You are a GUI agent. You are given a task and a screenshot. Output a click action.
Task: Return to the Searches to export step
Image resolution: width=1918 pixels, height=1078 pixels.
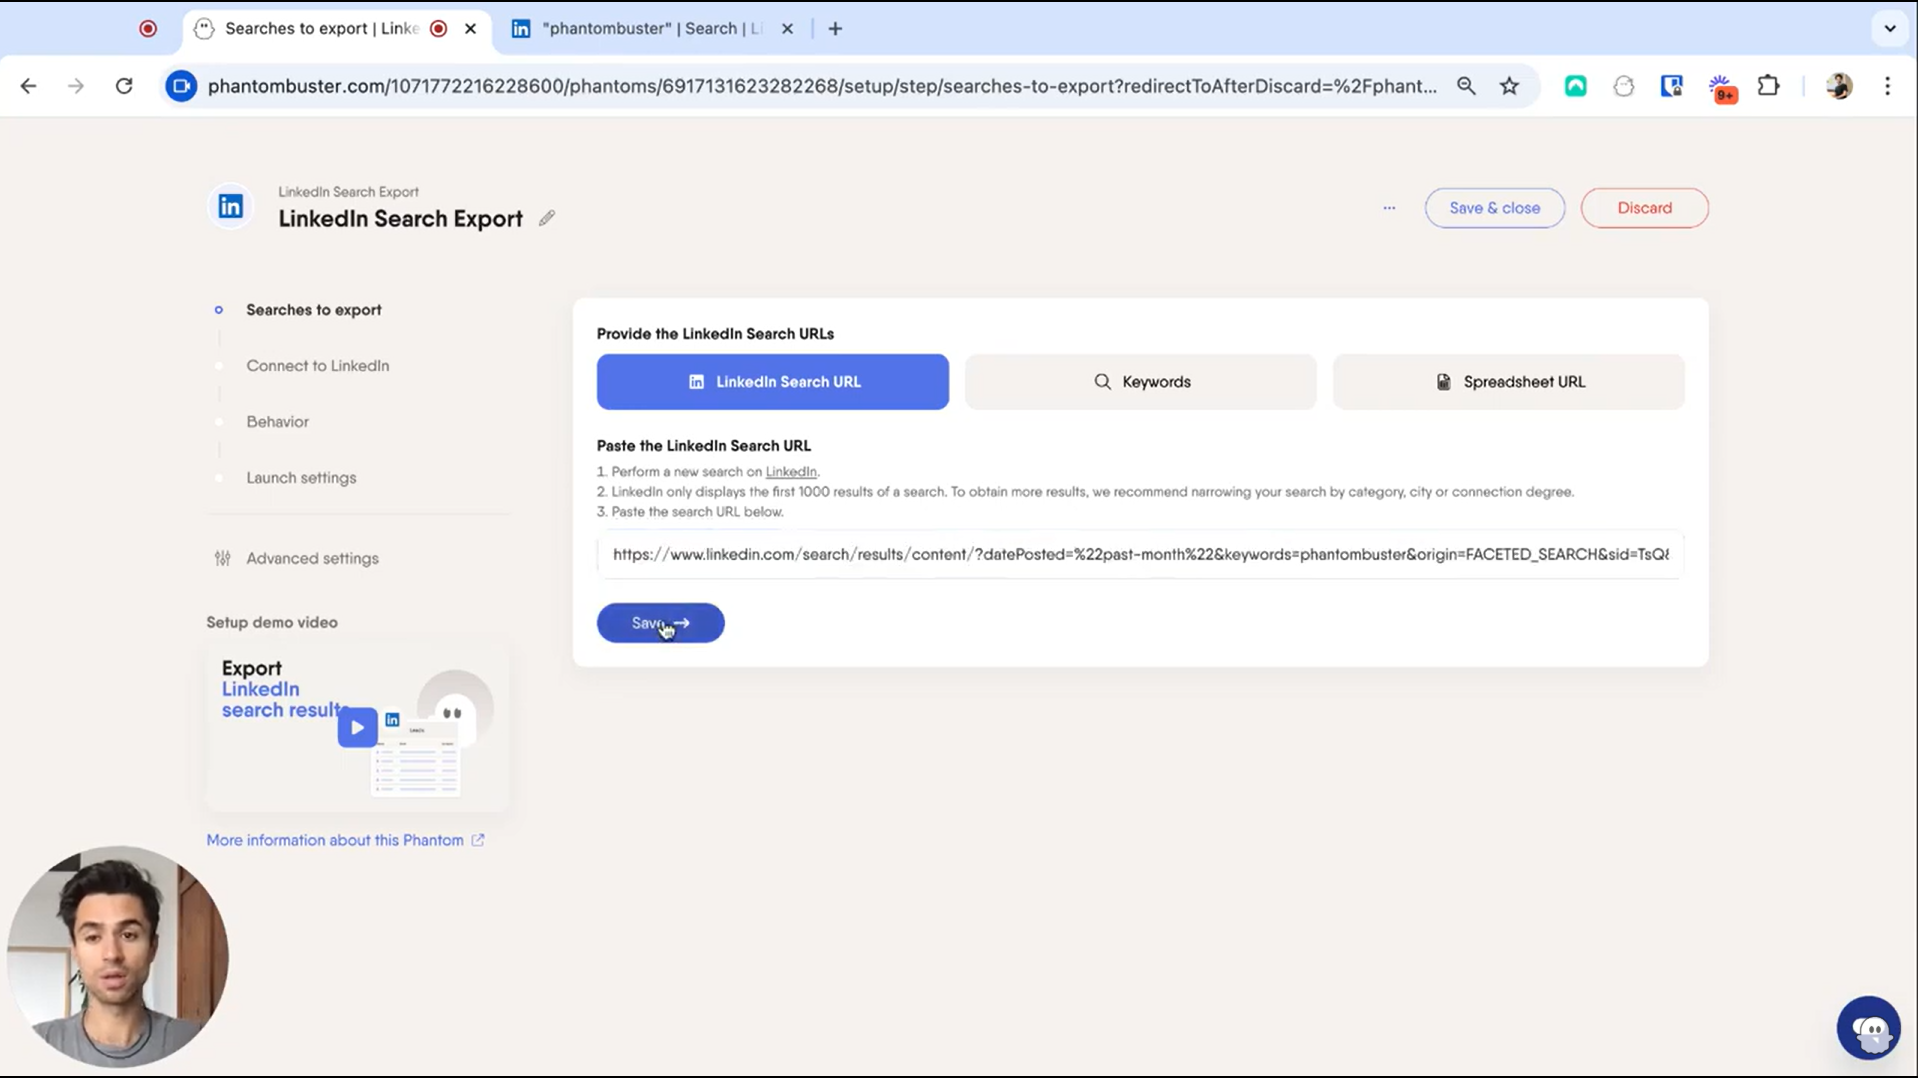pos(313,310)
